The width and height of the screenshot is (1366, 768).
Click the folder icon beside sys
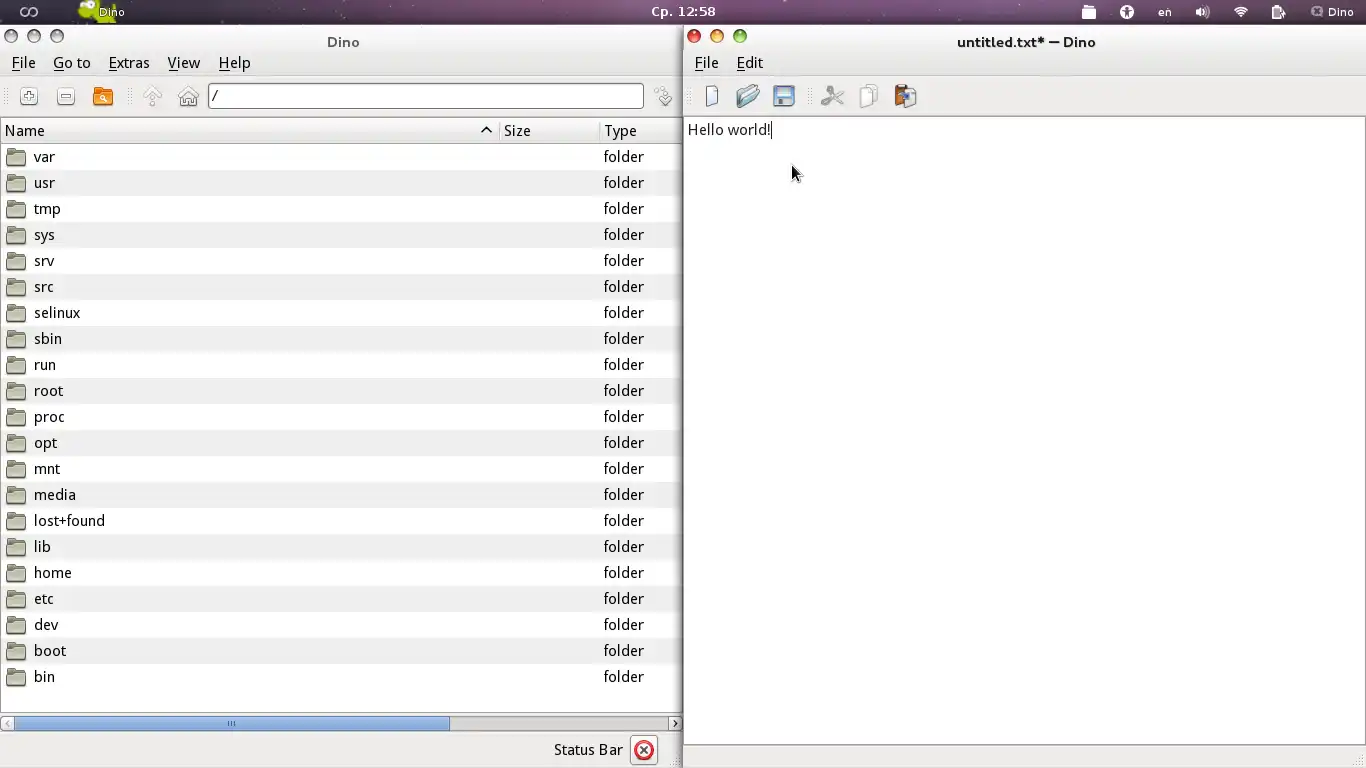[x=16, y=235]
